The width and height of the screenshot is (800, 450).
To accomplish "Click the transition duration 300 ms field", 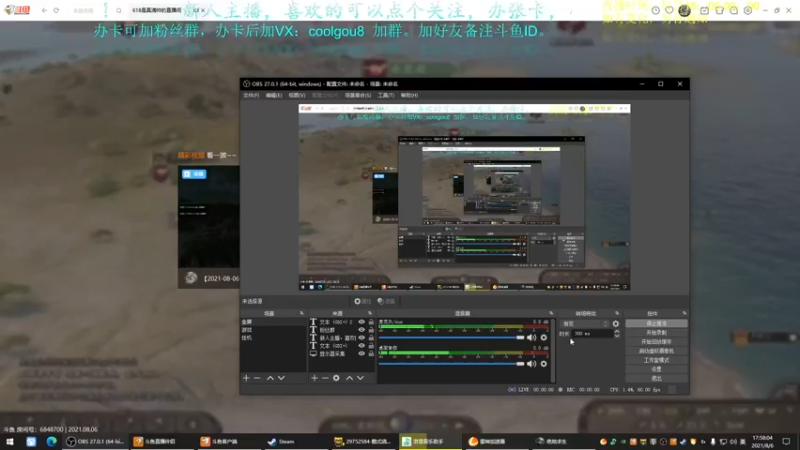I will (x=592, y=334).
